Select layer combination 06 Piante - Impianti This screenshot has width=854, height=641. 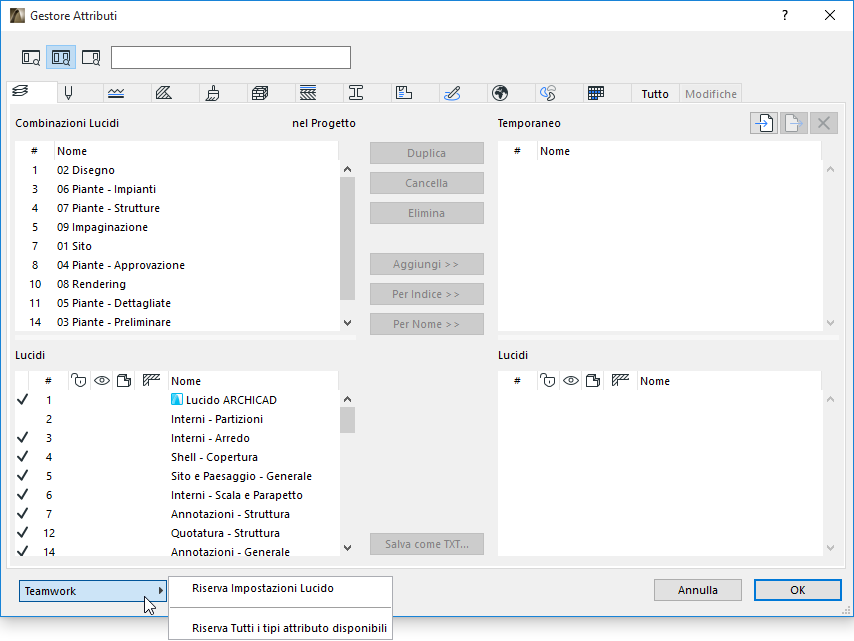point(177,189)
